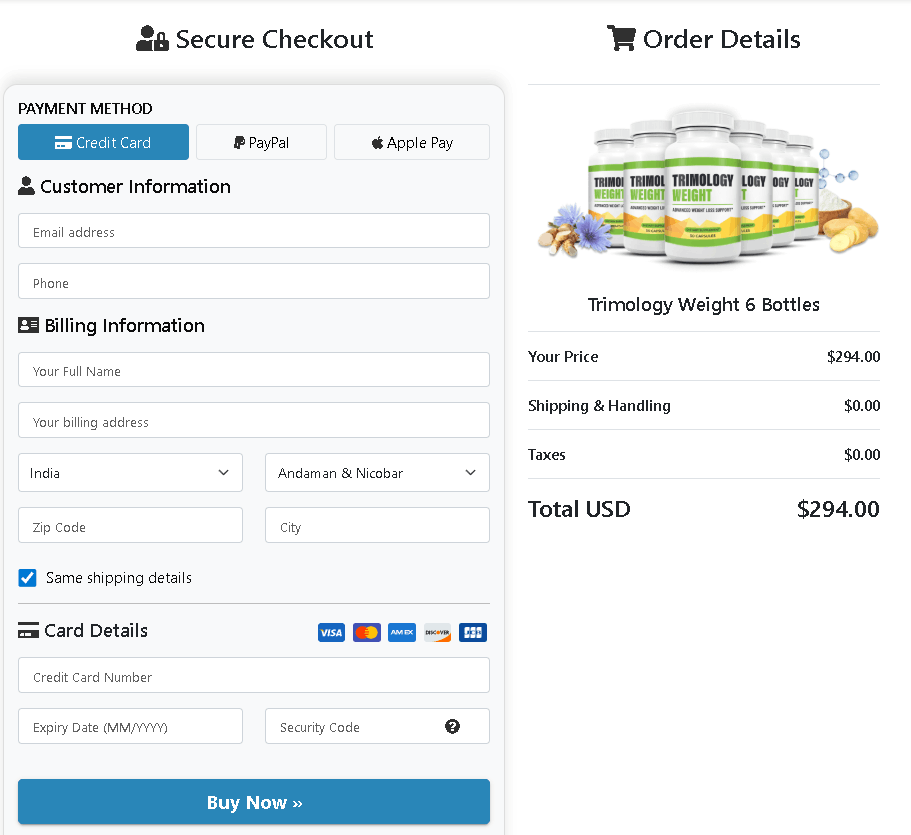Click the Credit Card Number field
Viewport: 911px width, 835px height.
pos(254,676)
